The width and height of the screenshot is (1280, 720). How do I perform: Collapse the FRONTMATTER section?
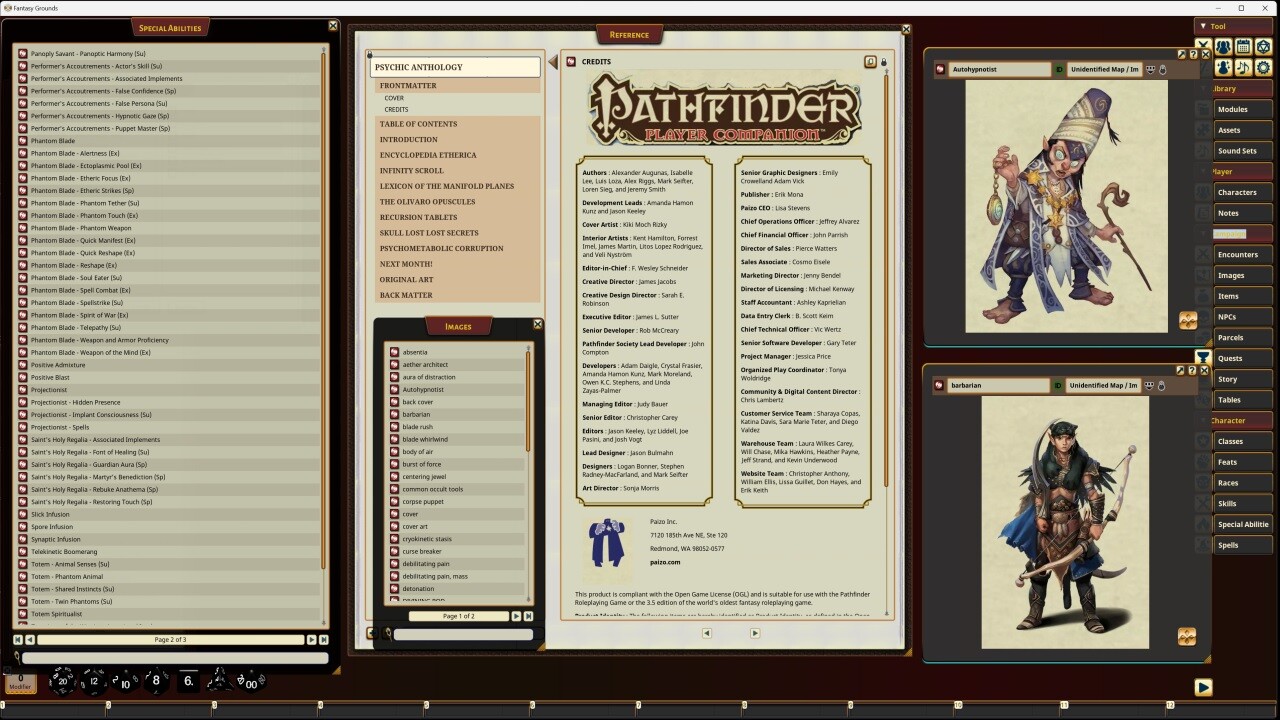click(408, 86)
